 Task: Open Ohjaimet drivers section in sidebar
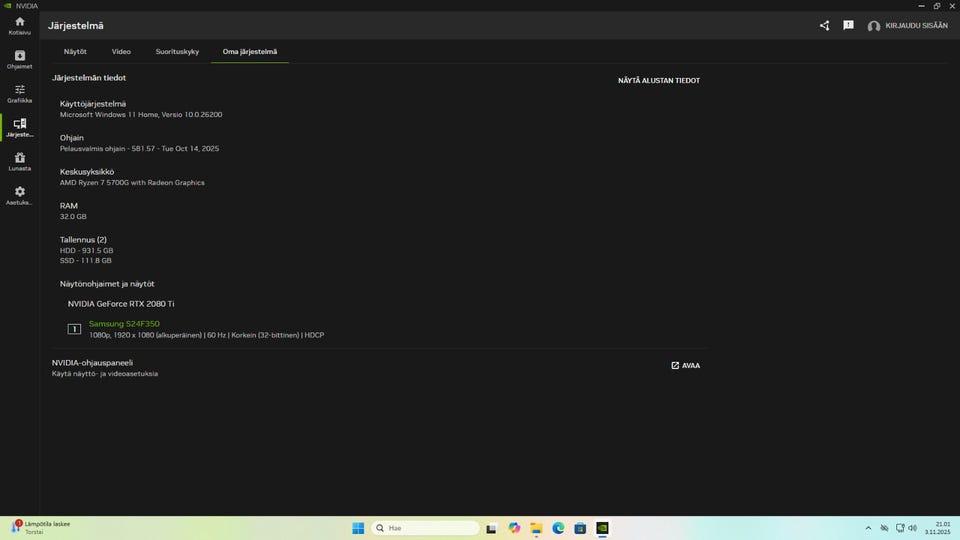coord(20,59)
